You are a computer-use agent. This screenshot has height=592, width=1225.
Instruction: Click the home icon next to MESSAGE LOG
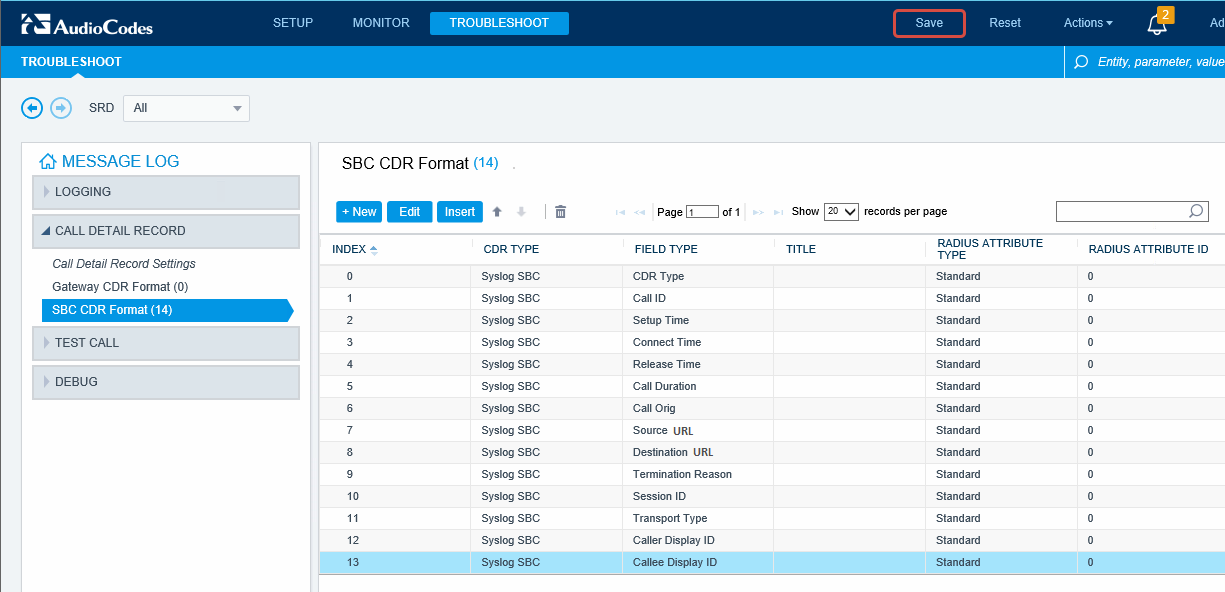[47, 160]
